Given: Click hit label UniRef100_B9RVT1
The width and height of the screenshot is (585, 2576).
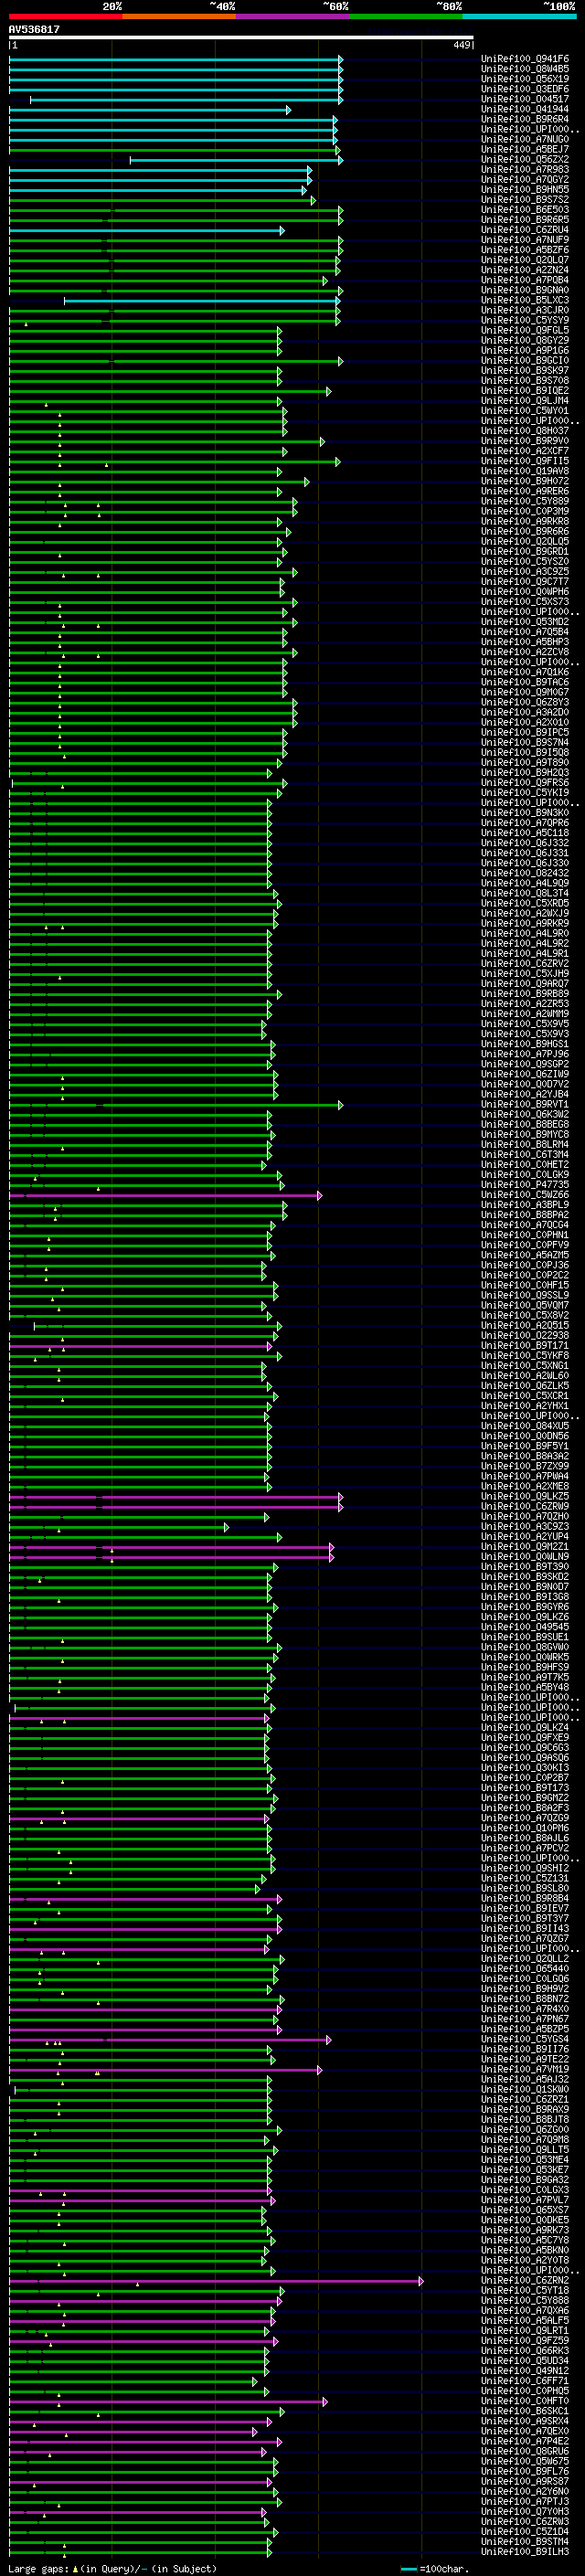Looking at the screenshot, I should (525, 1104).
